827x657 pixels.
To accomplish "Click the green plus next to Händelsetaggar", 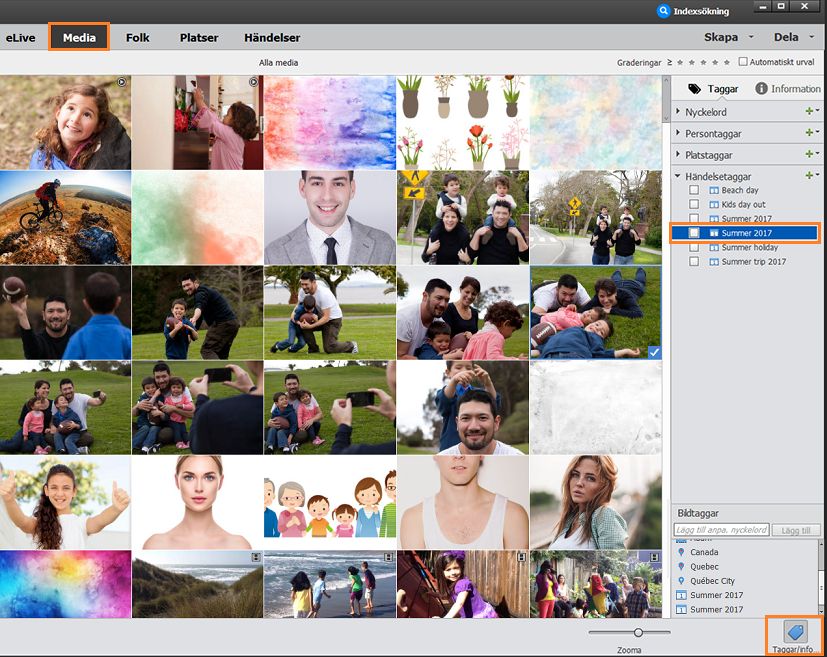I will pos(809,176).
